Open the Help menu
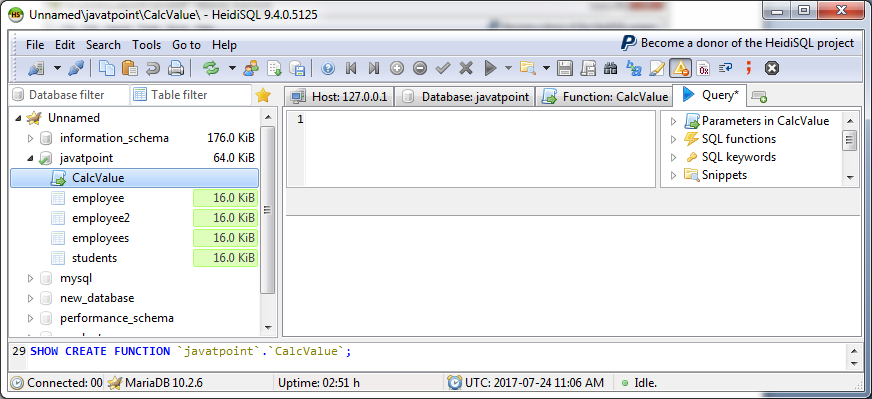Image resolution: width=872 pixels, height=399 pixels. (x=224, y=45)
